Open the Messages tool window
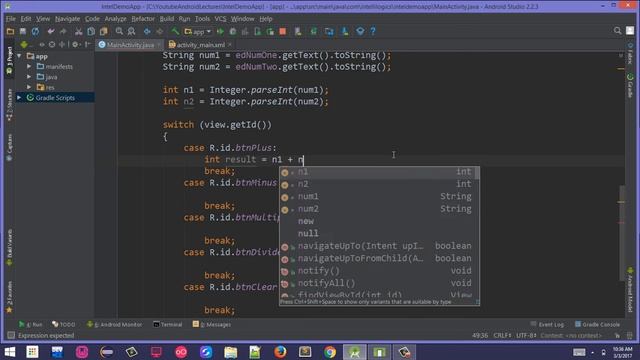This screenshot has width=640, height=360. click(x=212, y=324)
